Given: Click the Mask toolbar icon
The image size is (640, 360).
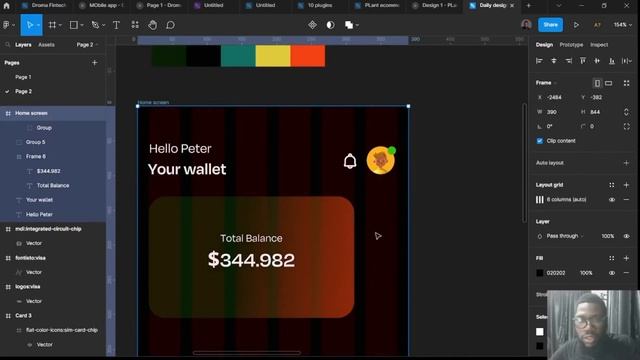Looking at the screenshot, I should coord(330,25).
